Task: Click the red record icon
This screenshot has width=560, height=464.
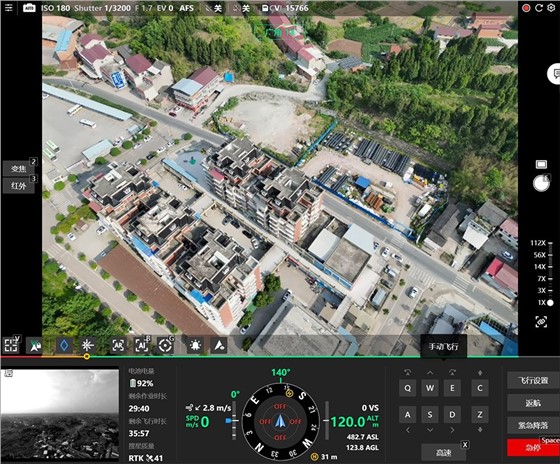Action: (526, 8)
